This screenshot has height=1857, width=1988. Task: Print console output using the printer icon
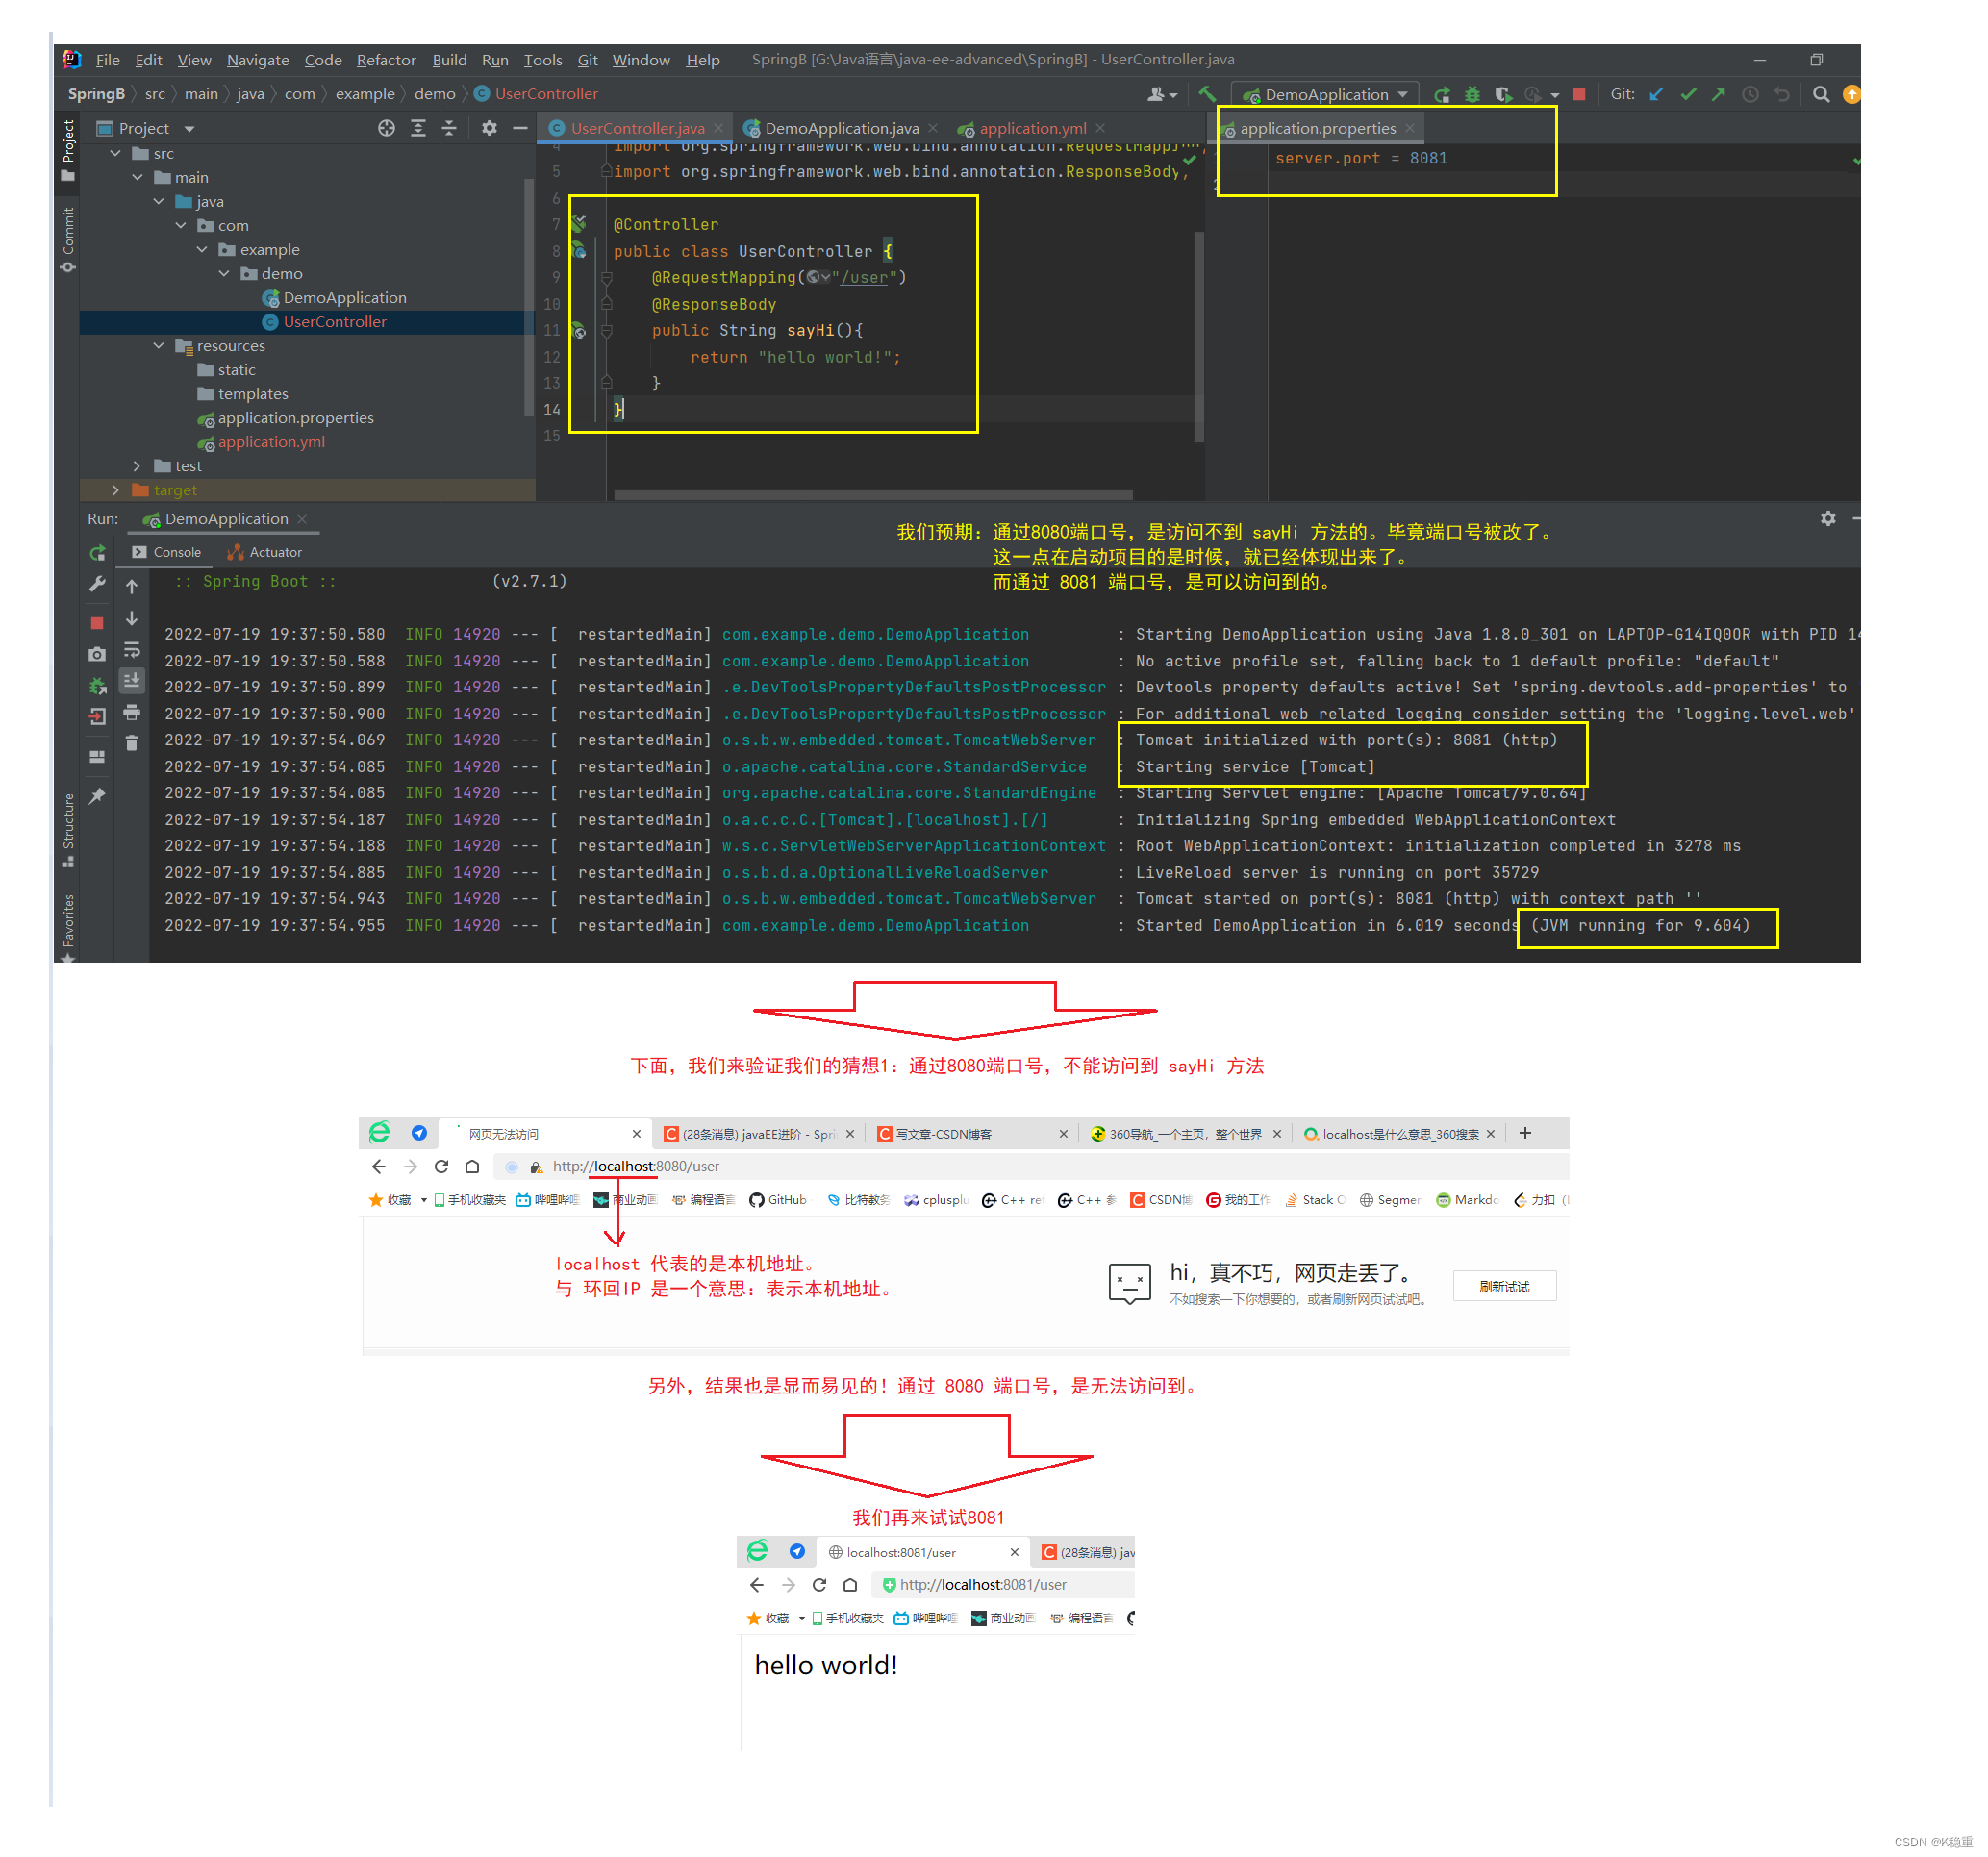pos(133,713)
